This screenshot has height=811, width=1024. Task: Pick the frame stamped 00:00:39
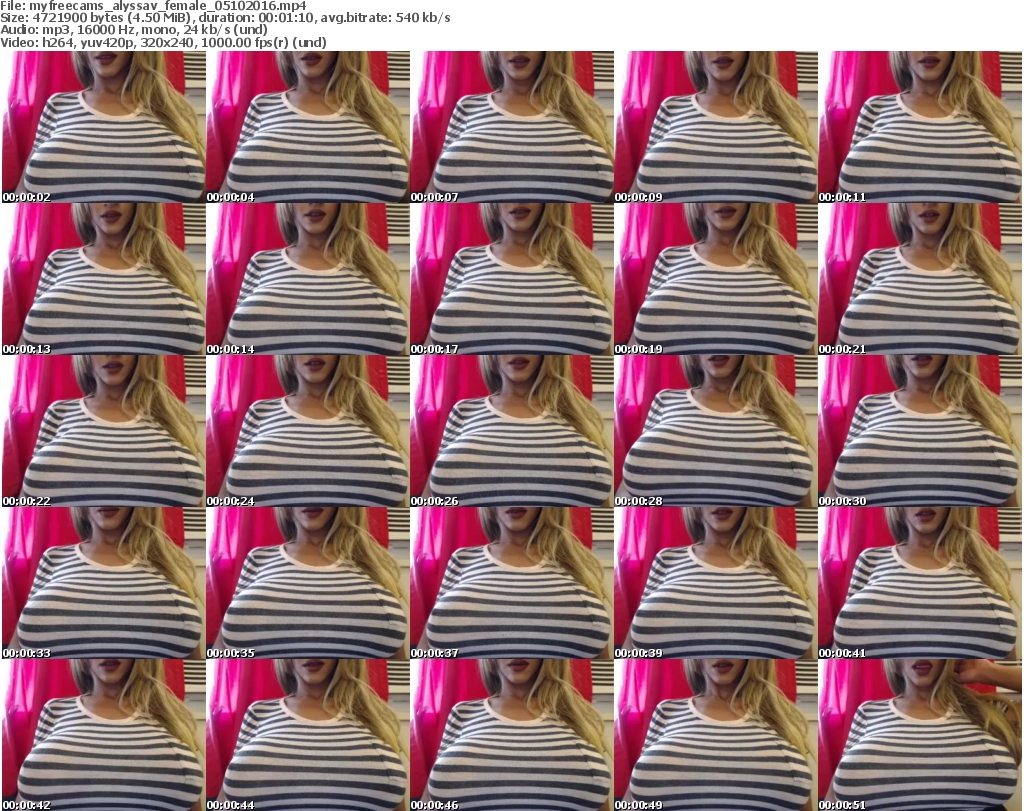pyautogui.click(x=716, y=583)
